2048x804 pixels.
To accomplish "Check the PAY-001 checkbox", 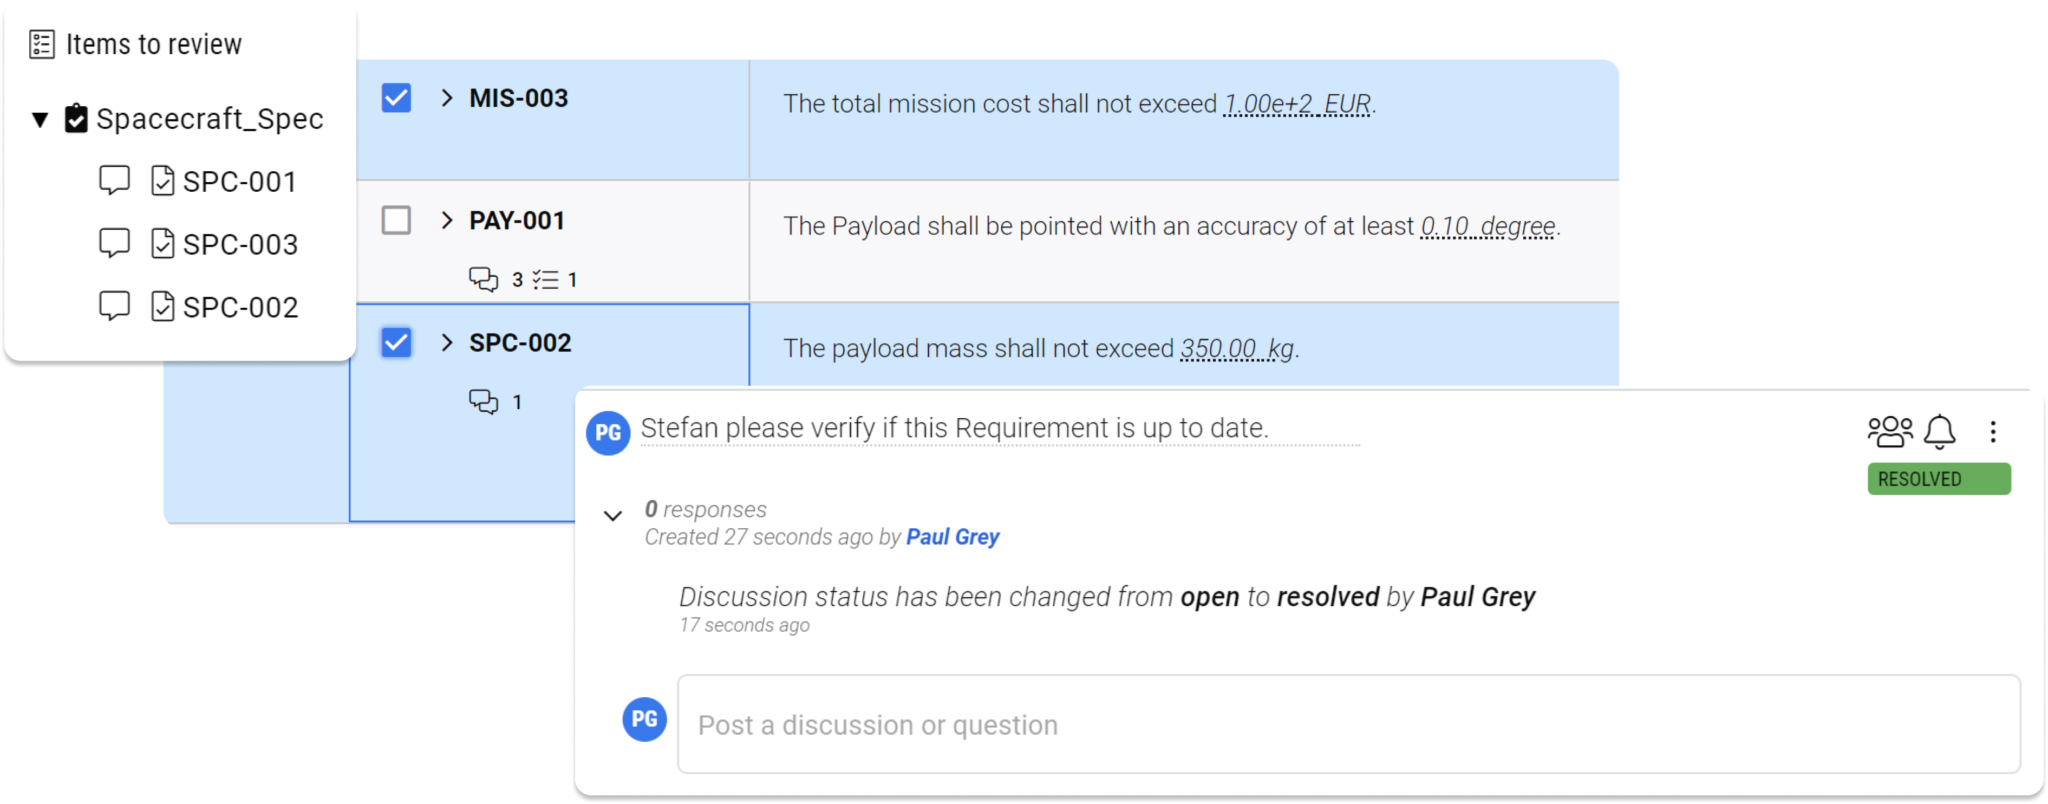I will (396, 220).
